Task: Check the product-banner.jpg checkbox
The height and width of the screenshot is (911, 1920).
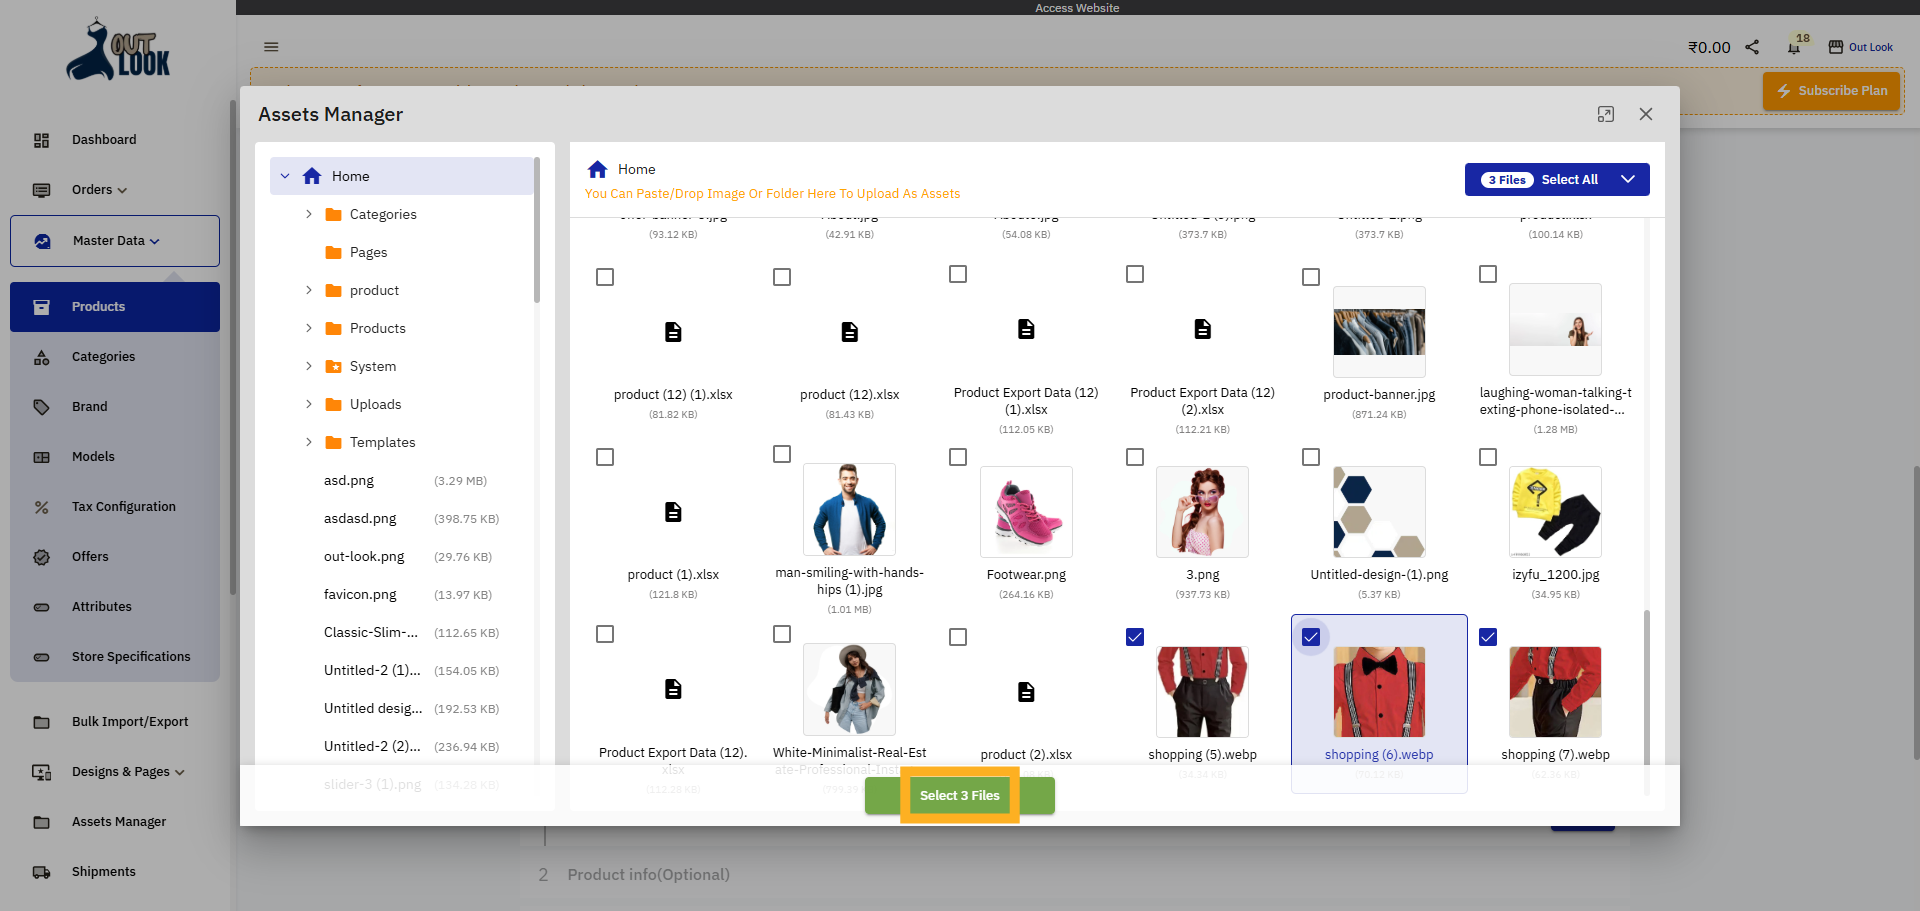Action: (1311, 277)
